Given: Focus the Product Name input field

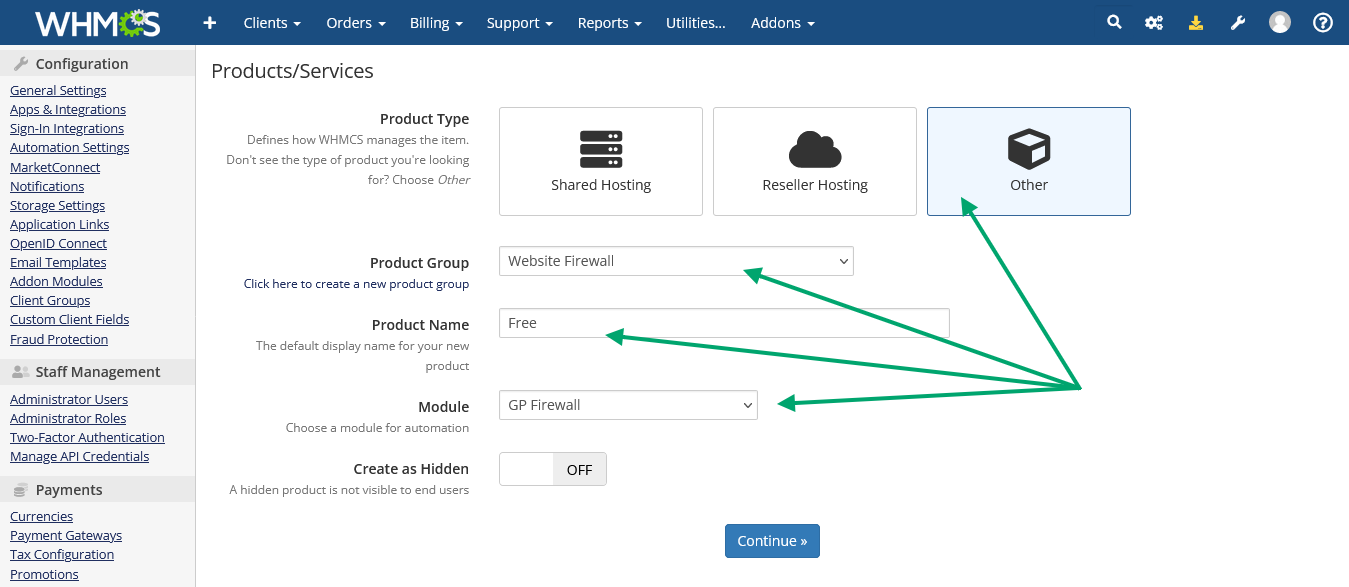Looking at the screenshot, I should tap(724, 323).
